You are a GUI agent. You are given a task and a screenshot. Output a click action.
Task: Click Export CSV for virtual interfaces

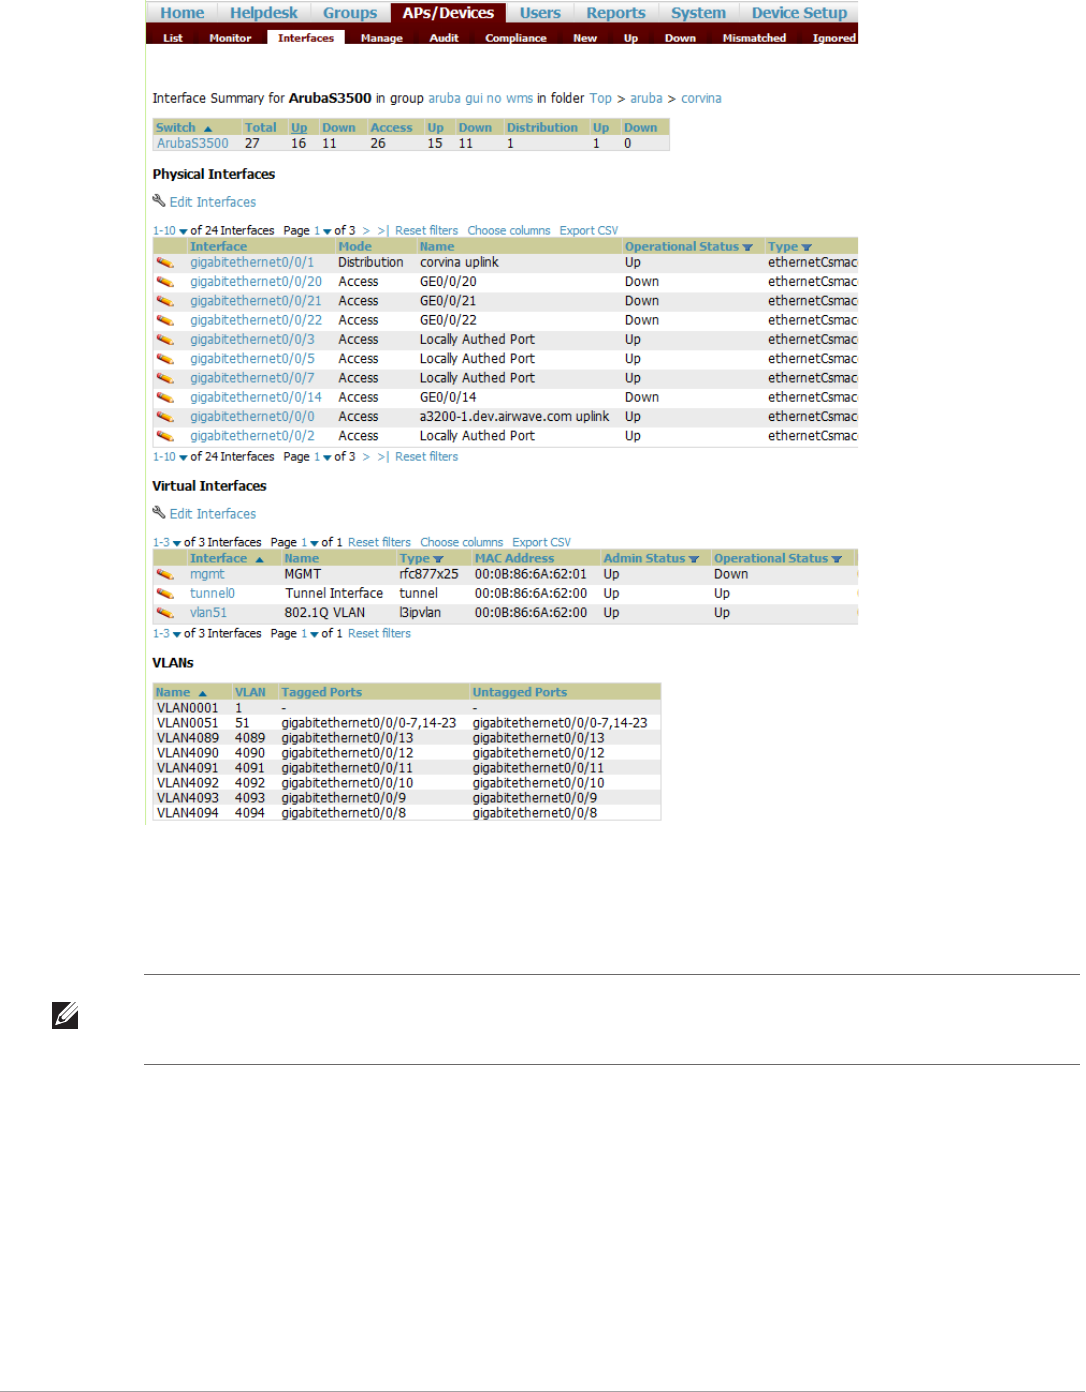(541, 543)
